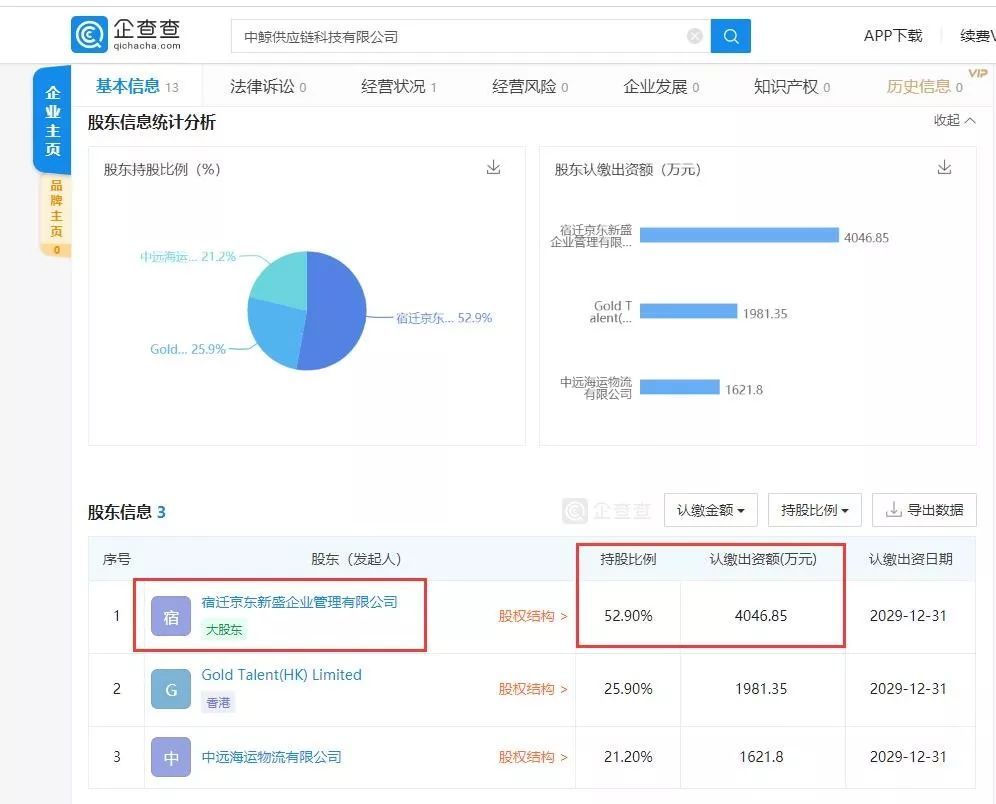The width and height of the screenshot is (996, 804).
Task: Click the 认缴出资额(万元) column header
Action: click(x=763, y=559)
